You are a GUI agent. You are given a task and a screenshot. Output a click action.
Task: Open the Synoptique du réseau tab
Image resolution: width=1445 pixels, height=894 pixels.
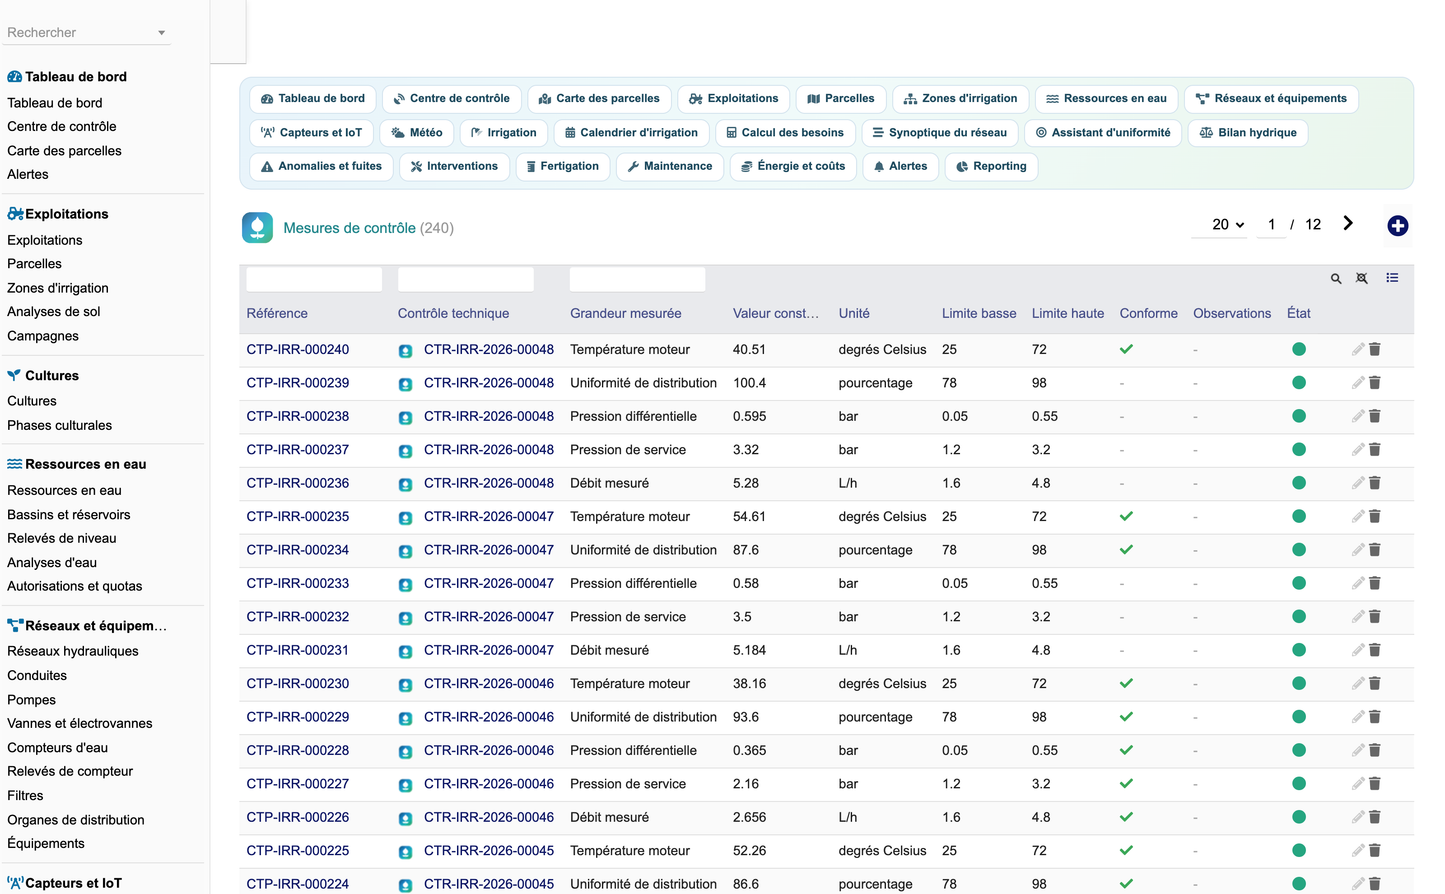coord(940,133)
